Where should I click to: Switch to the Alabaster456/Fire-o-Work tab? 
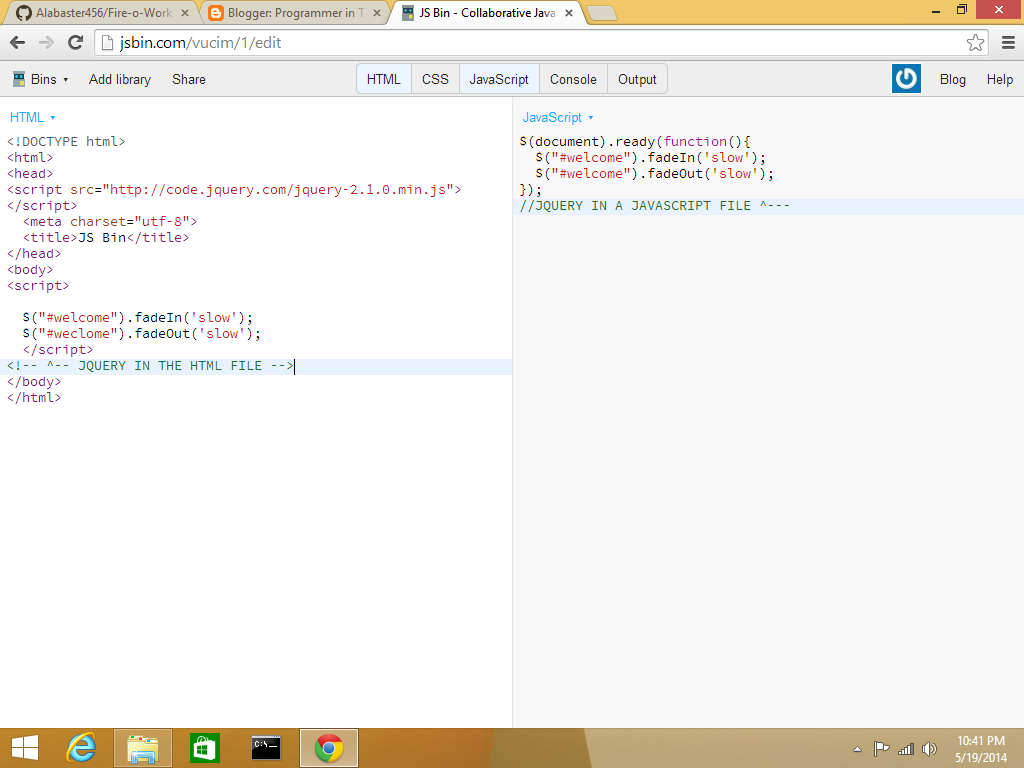pyautogui.click(x=101, y=13)
